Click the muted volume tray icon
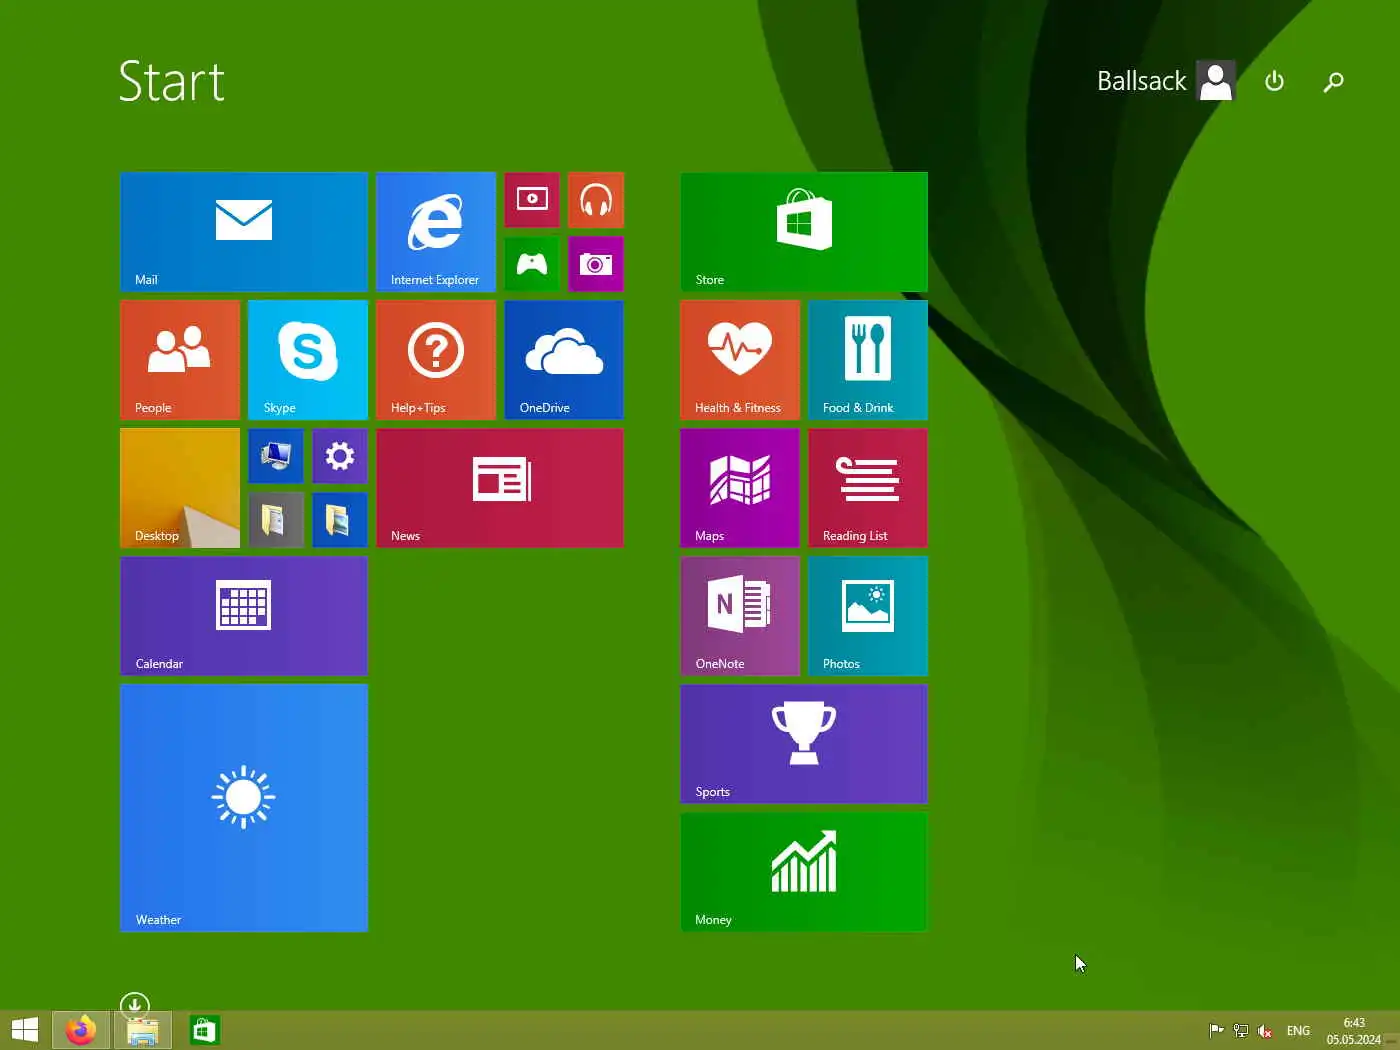 tap(1265, 1030)
